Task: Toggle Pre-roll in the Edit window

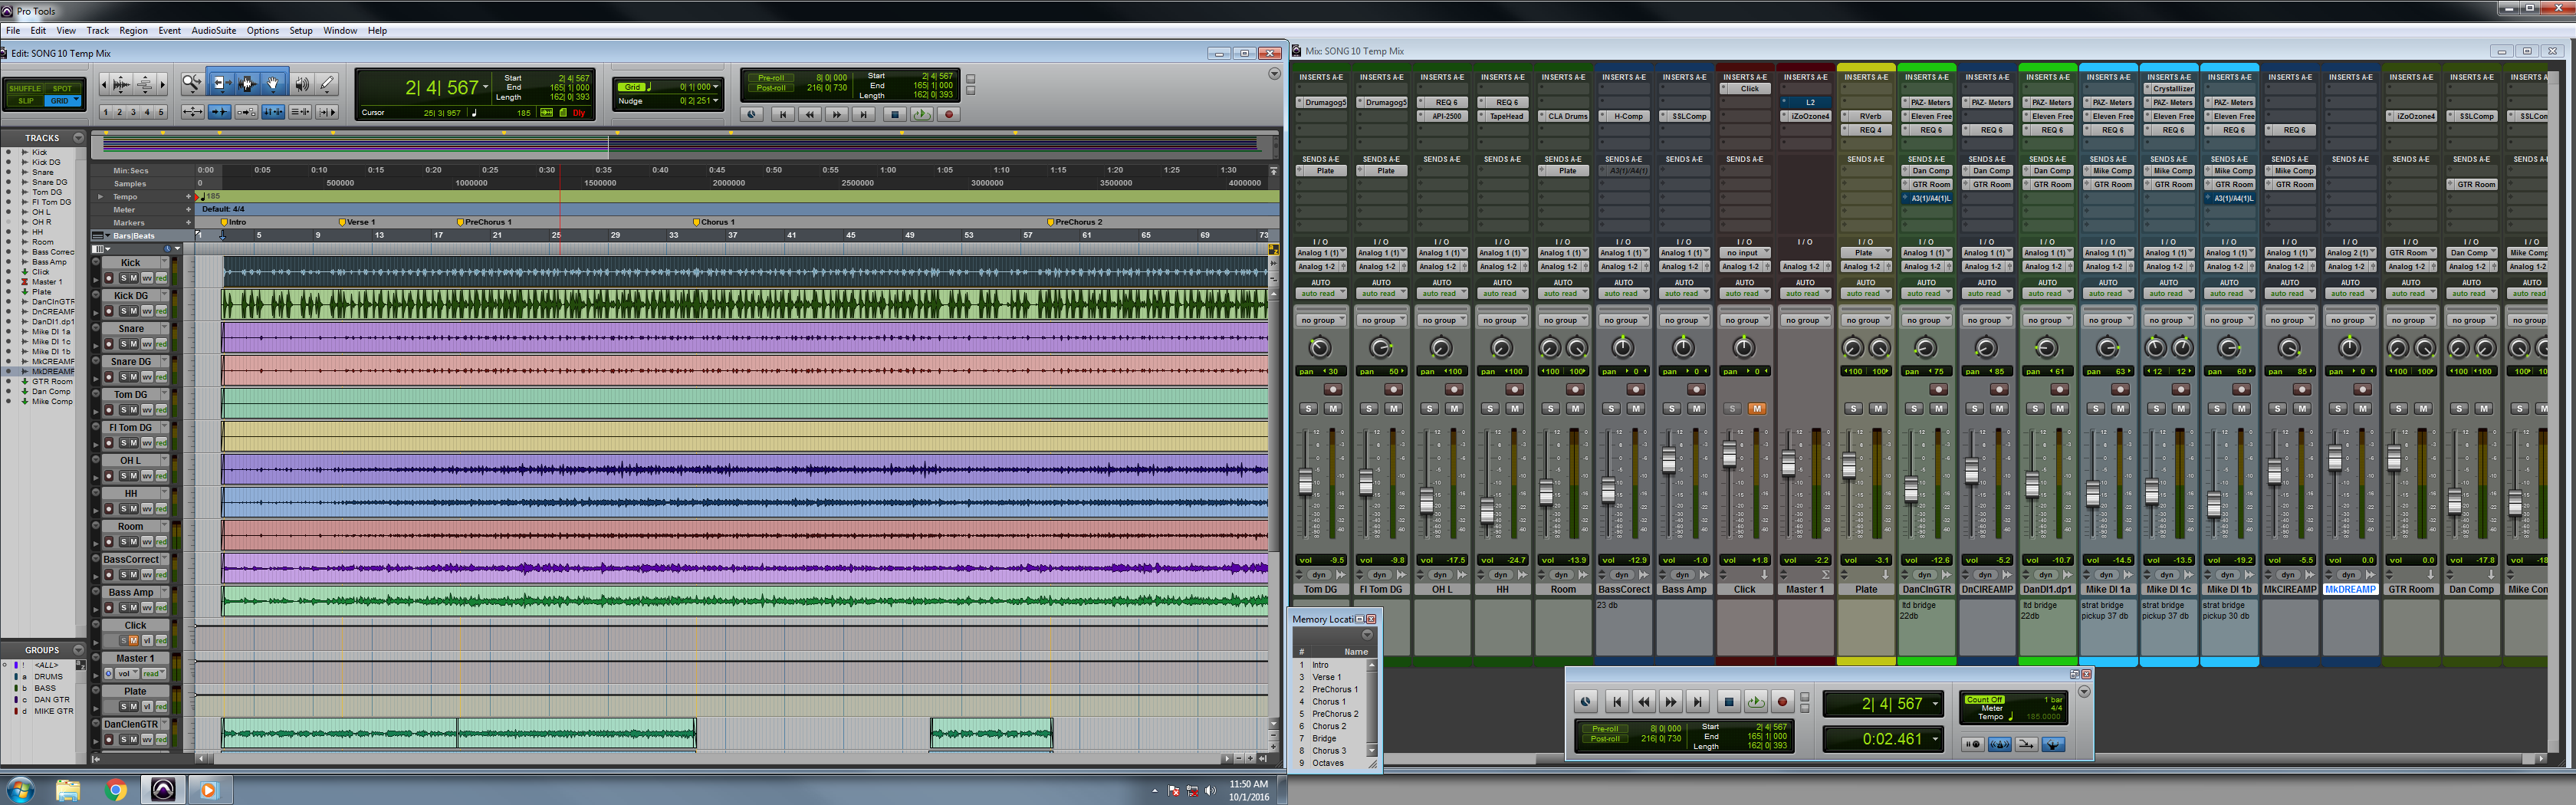Action: pyautogui.click(x=771, y=77)
